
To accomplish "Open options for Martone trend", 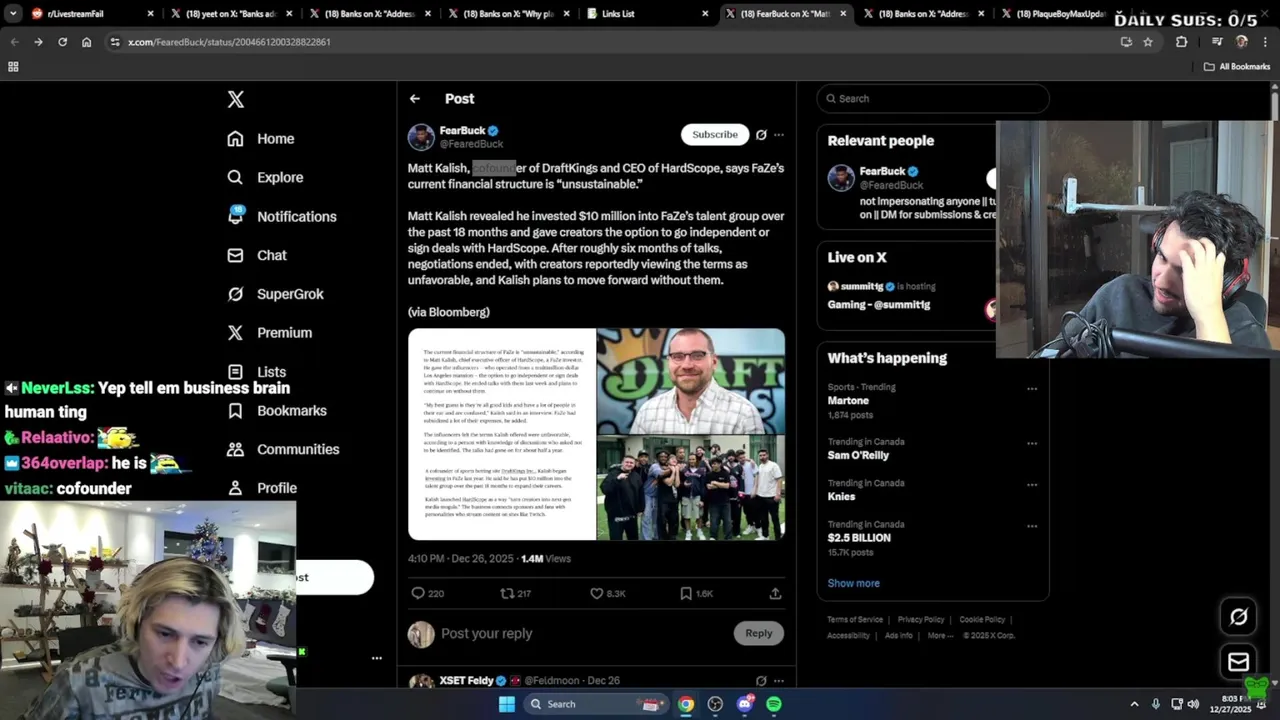I will click(x=1032, y=389).
